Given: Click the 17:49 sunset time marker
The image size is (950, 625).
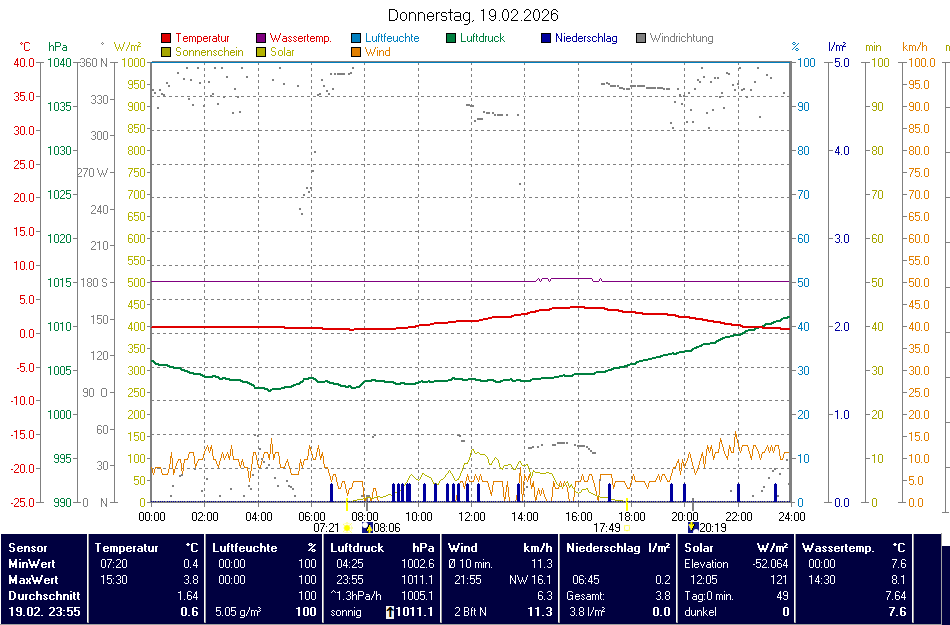Looking at the screenshot, I should 607,528.
